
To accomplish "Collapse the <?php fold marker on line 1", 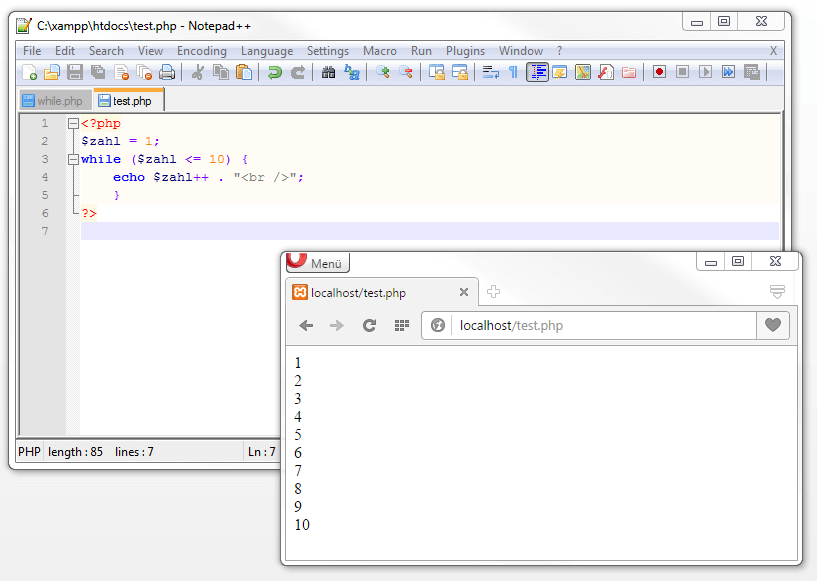I will tap(73, 123).
